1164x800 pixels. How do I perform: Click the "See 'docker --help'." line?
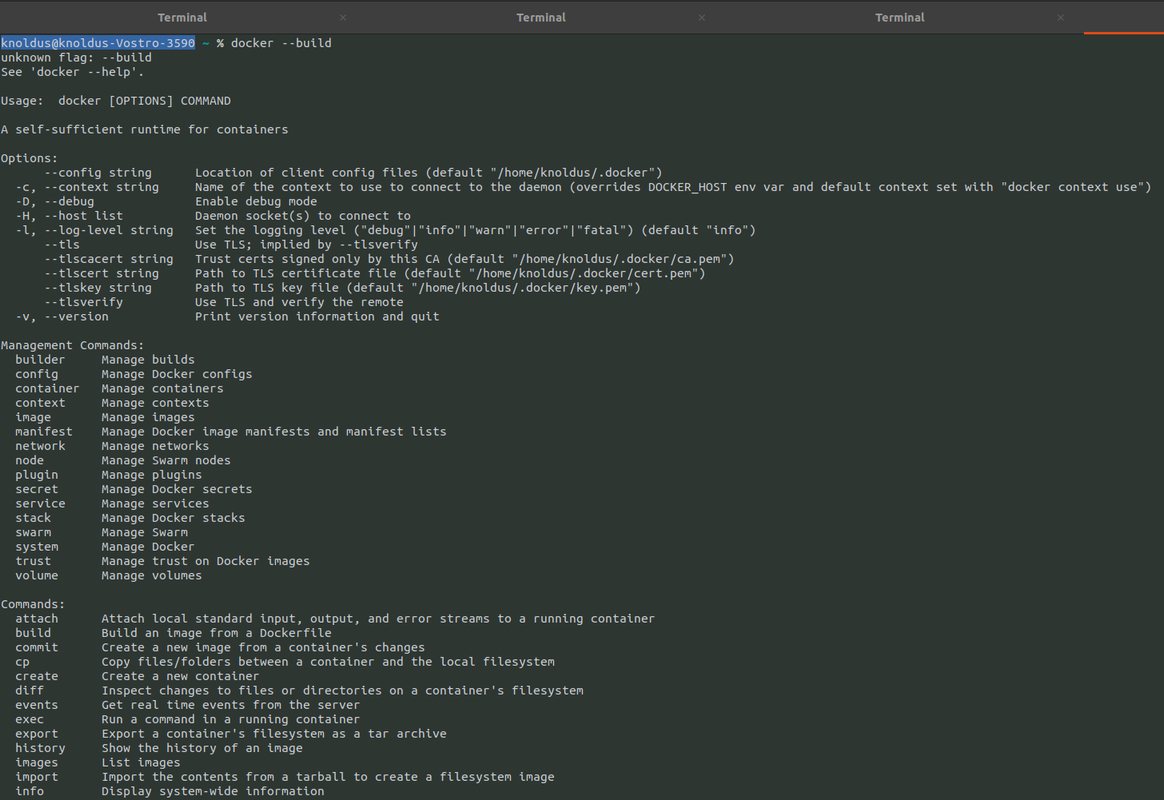point(73,72)
